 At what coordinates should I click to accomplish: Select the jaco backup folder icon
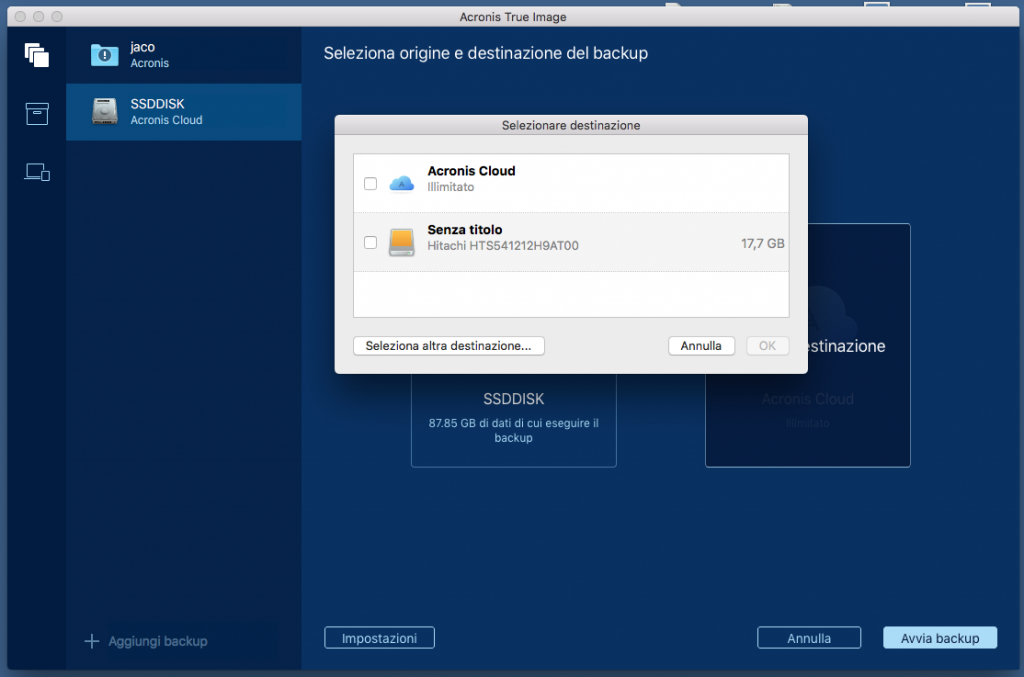104,55
